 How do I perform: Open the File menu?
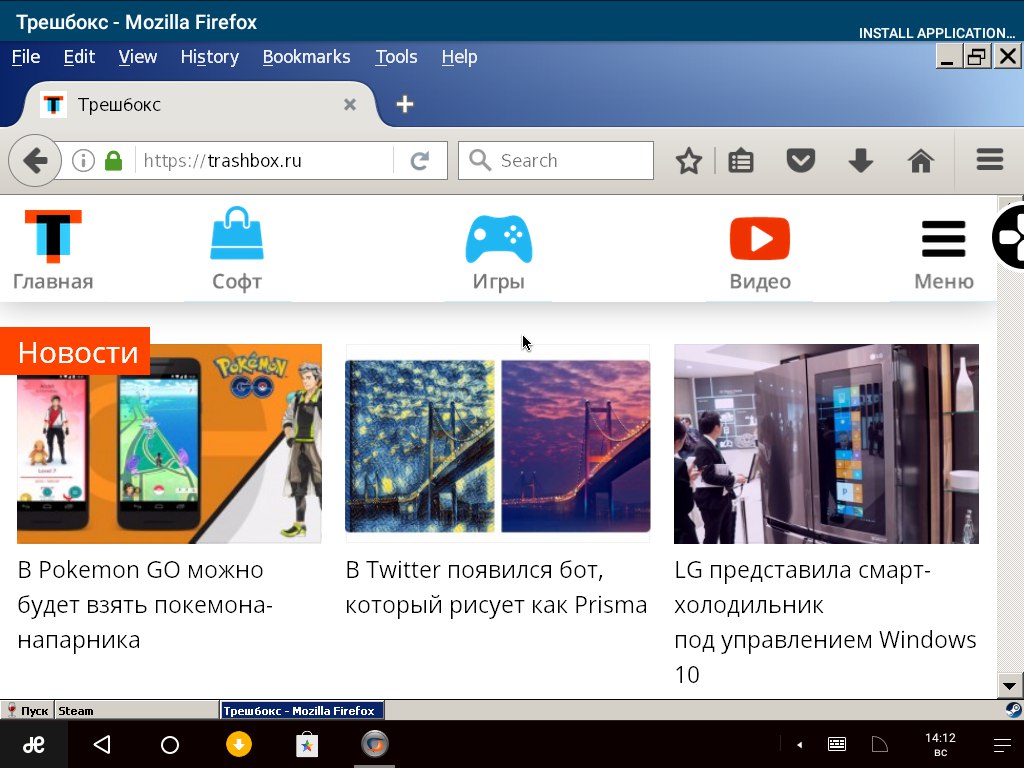[x=26, y=57]
